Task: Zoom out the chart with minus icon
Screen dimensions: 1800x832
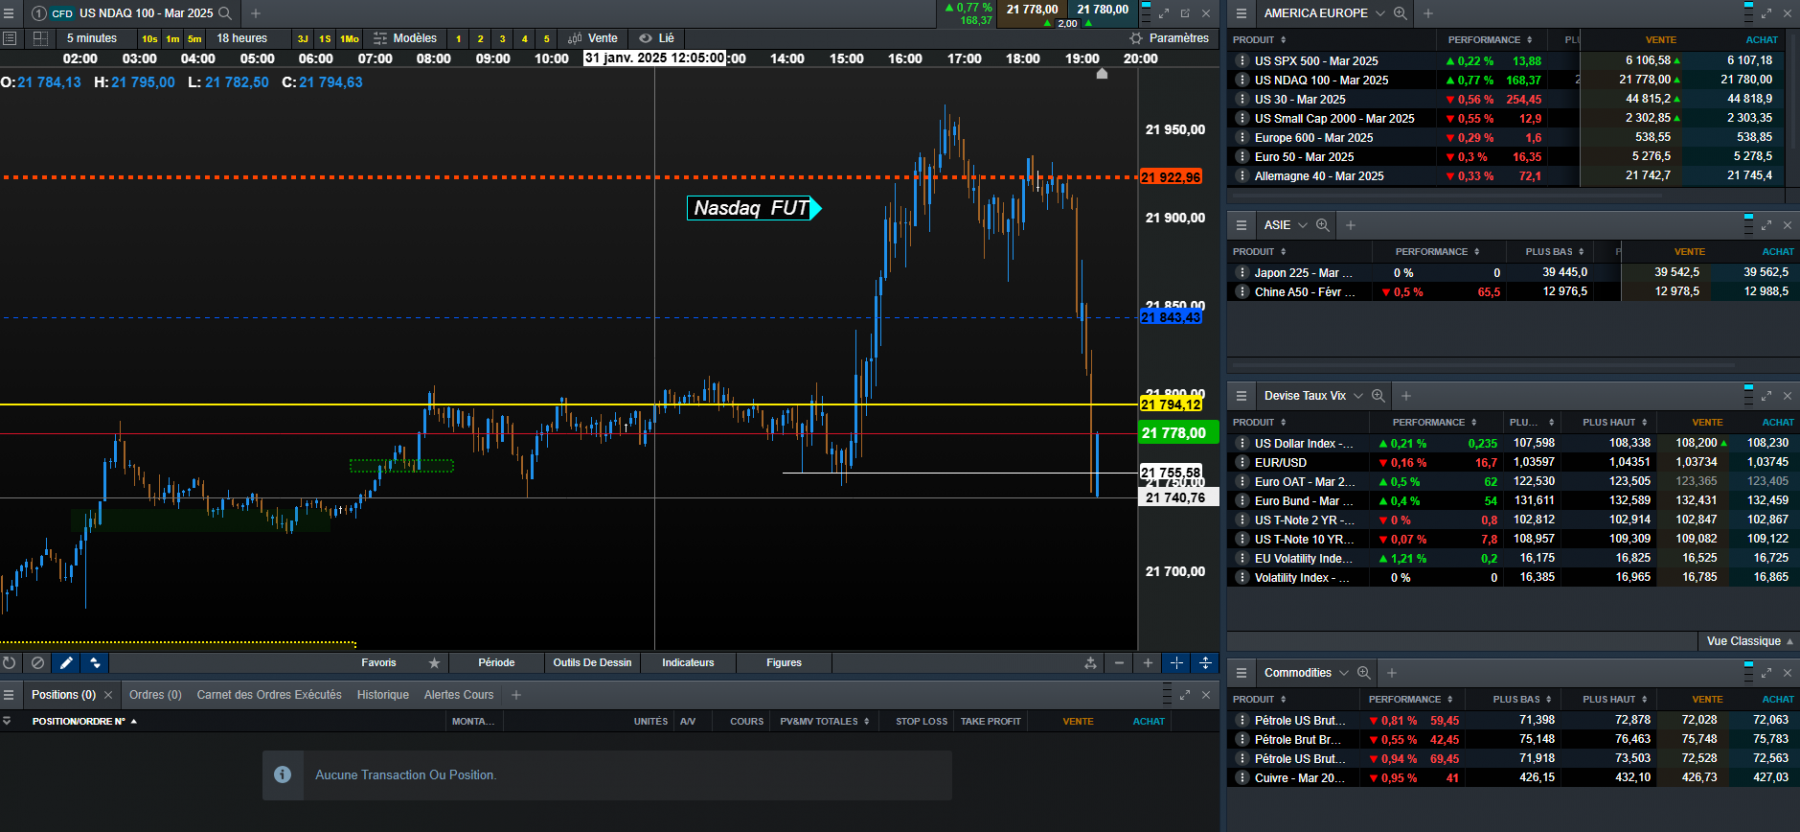Action: pyautogui.click(x=1119, y=662)
